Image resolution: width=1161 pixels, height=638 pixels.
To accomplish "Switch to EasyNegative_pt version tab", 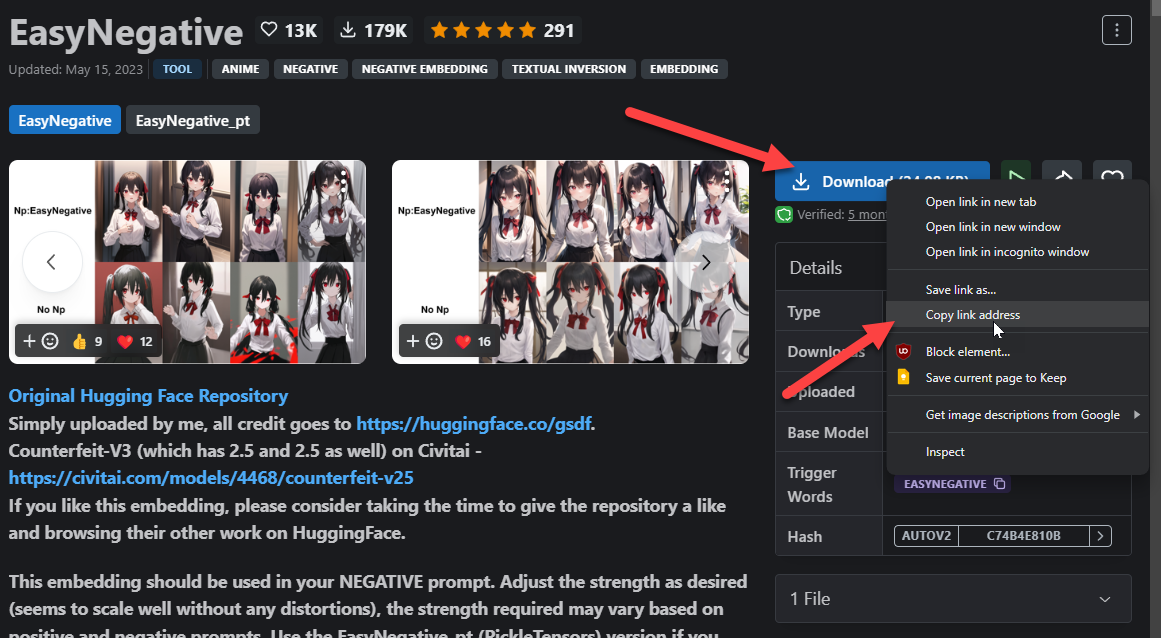I will tap(193, 120).
